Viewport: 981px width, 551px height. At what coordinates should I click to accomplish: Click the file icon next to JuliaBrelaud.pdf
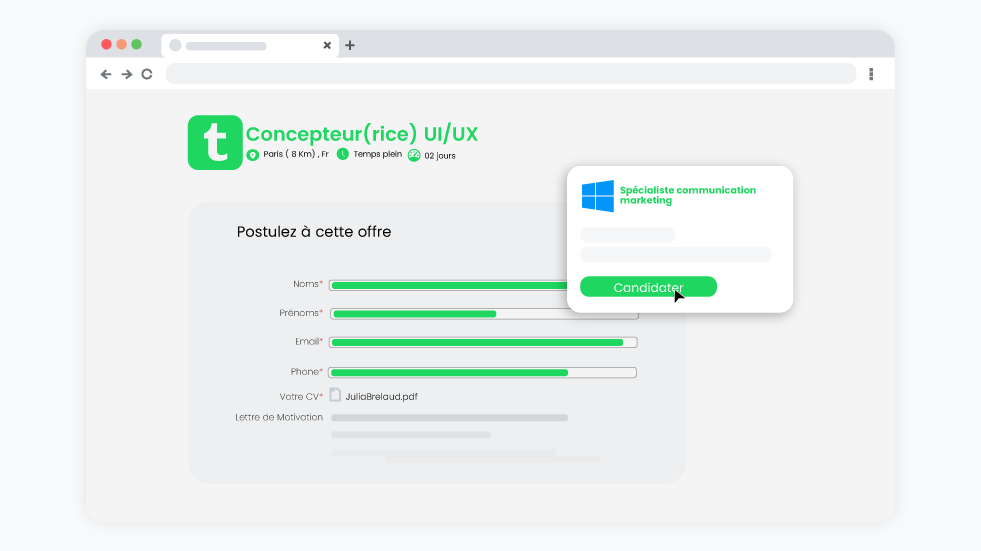click(335, 395)
